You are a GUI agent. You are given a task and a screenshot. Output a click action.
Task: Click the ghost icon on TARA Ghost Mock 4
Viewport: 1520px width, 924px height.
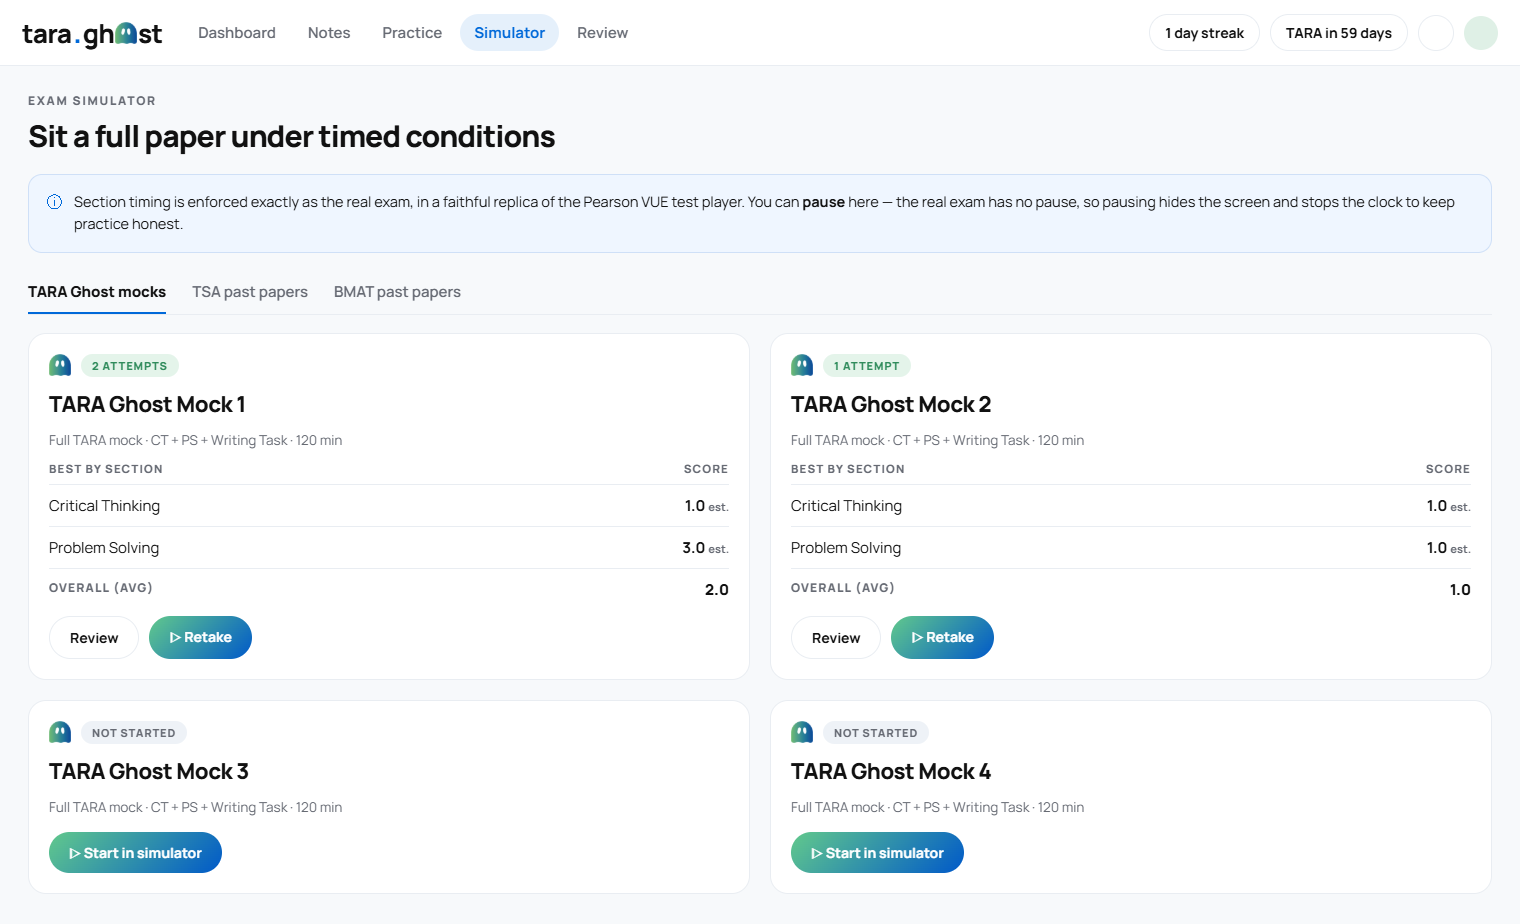(x=802, y=732)
